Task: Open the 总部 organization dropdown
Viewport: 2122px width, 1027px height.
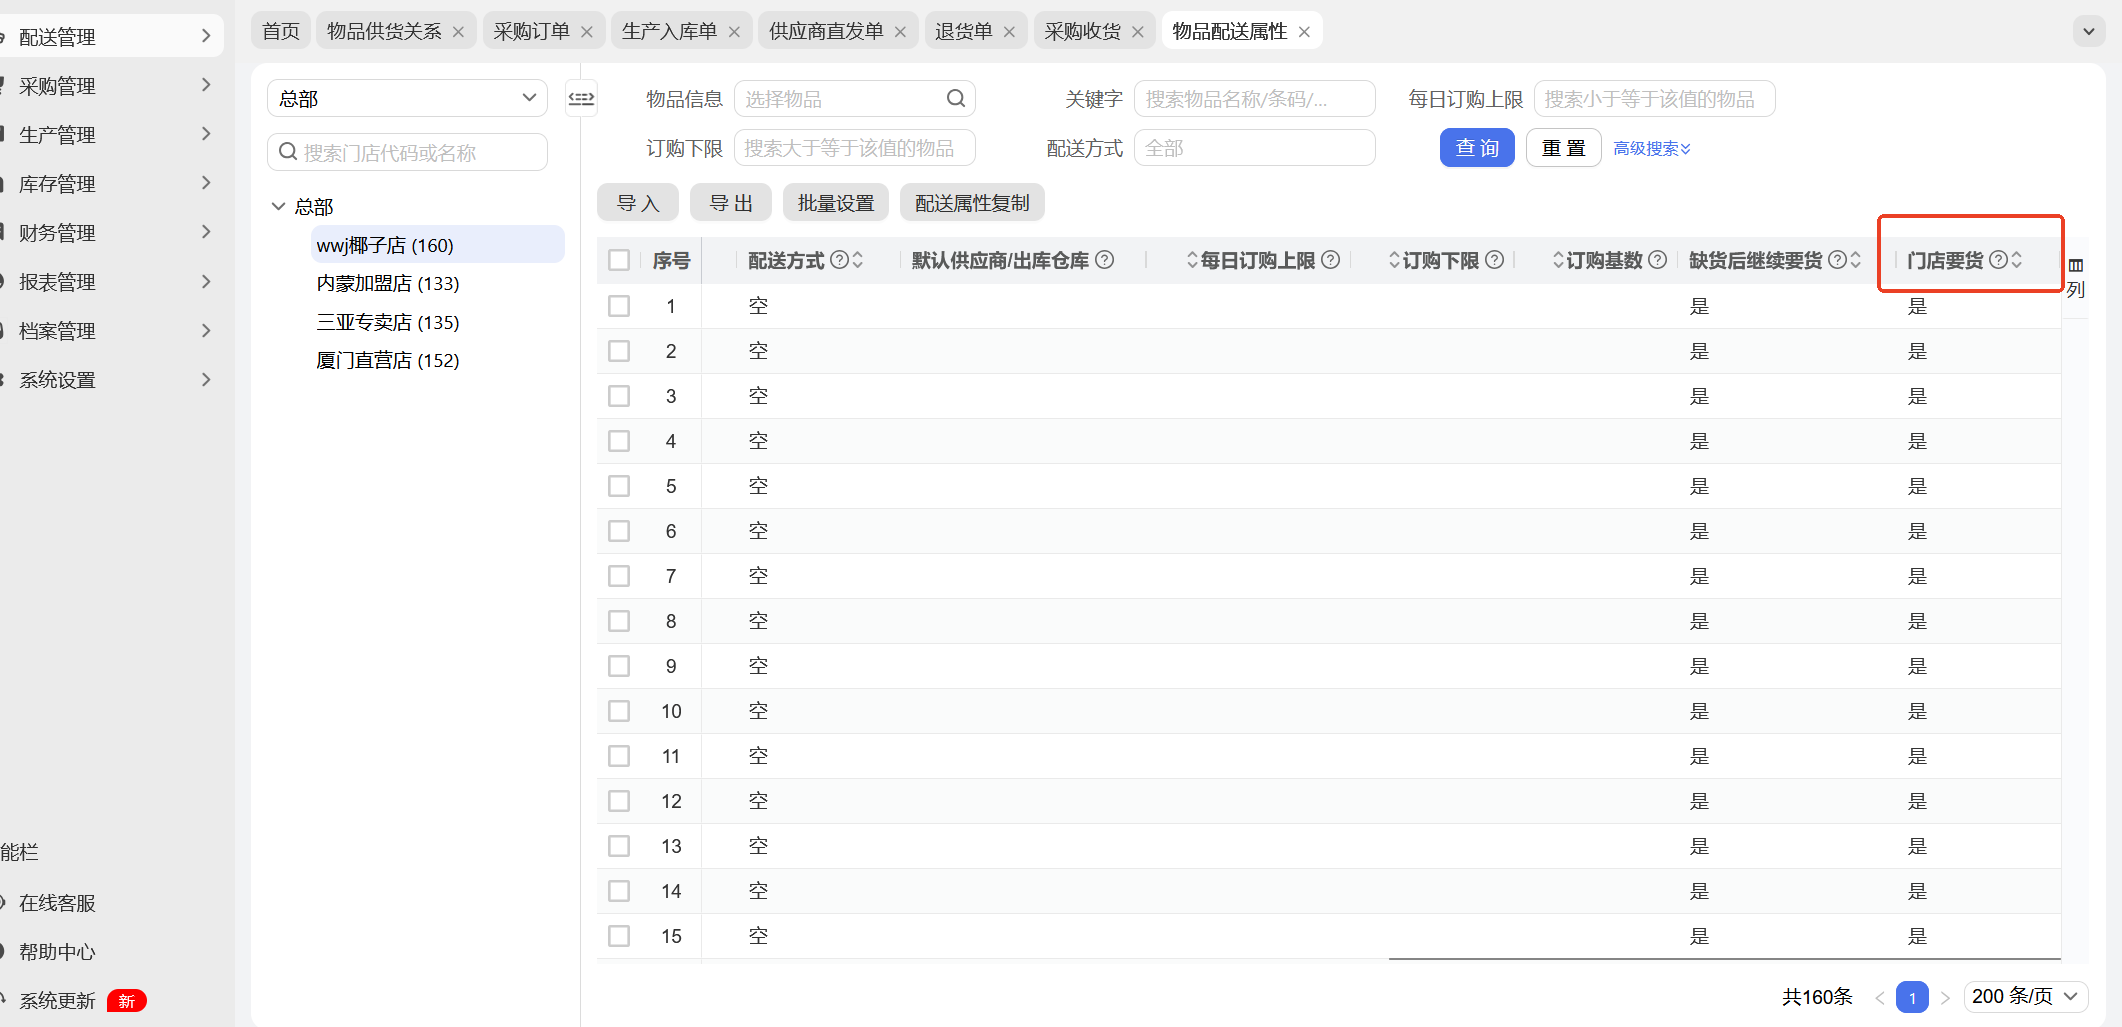Action: point(407,98)
